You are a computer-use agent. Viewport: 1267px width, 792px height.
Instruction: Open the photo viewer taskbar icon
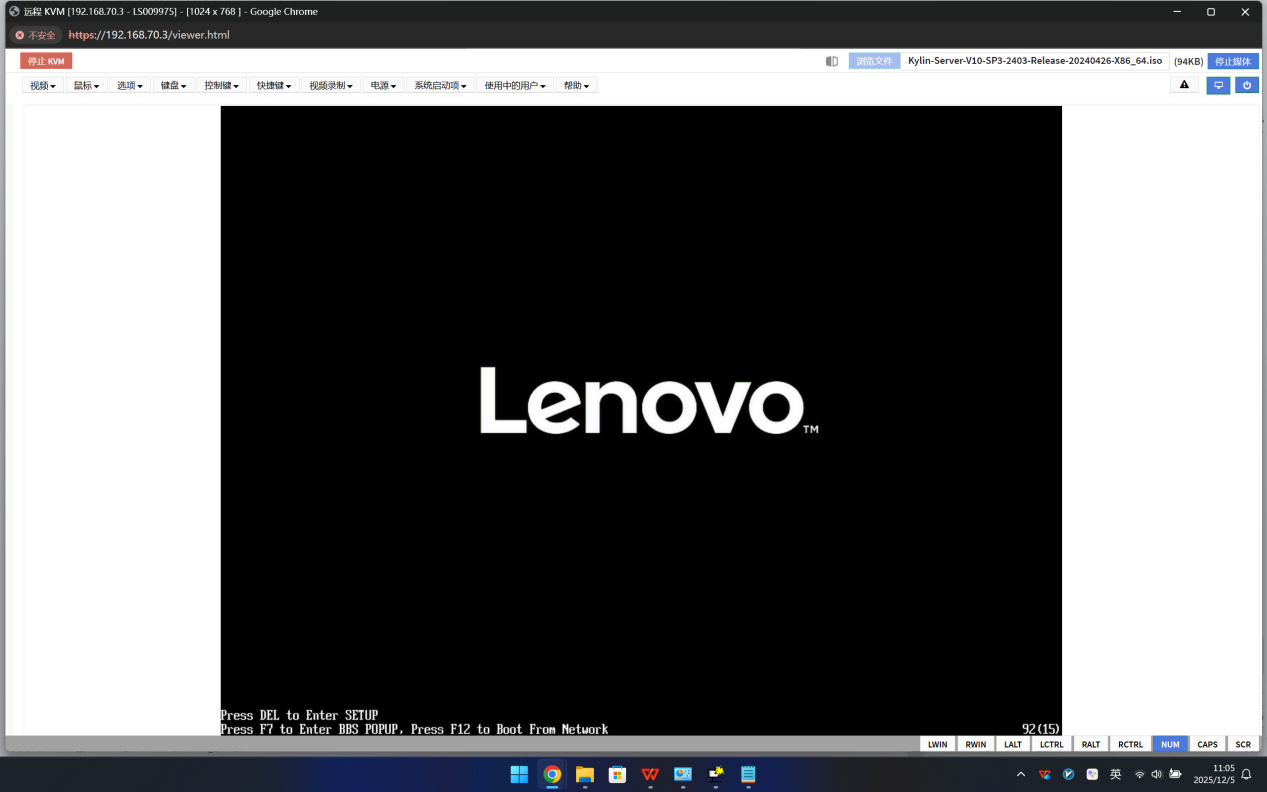tap(683, 774)
